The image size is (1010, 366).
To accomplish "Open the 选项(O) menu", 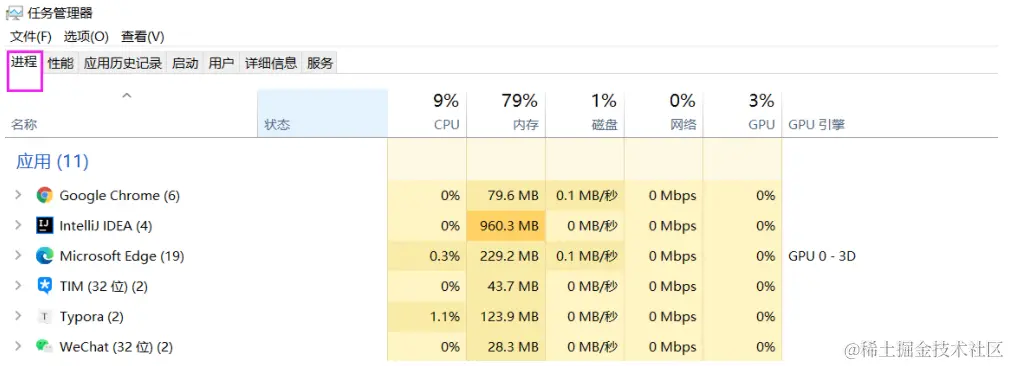I will [x=86, y=37].
